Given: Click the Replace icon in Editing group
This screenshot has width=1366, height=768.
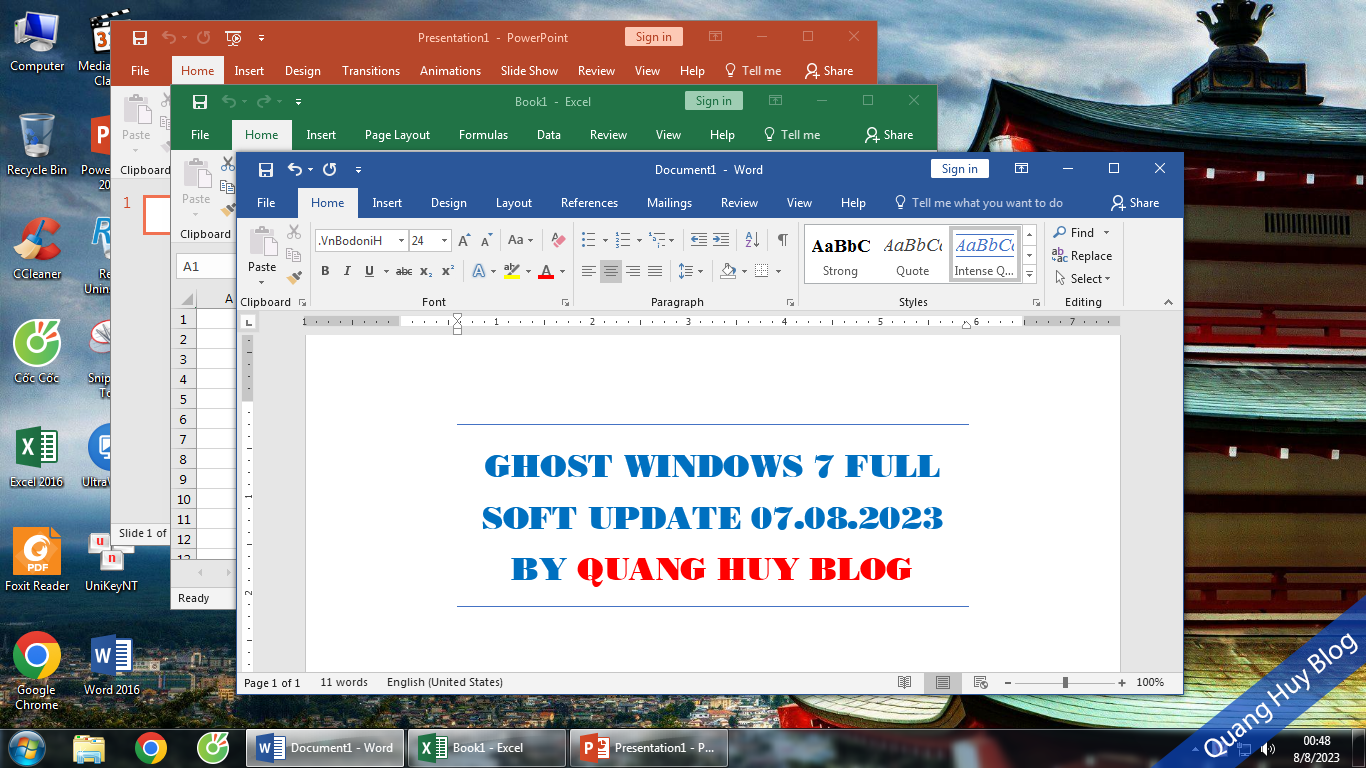Looking at the screenshot, I should [1059, 256].
